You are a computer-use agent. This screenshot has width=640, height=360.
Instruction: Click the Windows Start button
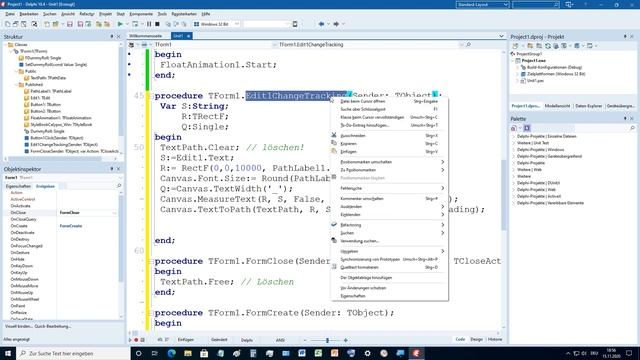tap(8, 353)
